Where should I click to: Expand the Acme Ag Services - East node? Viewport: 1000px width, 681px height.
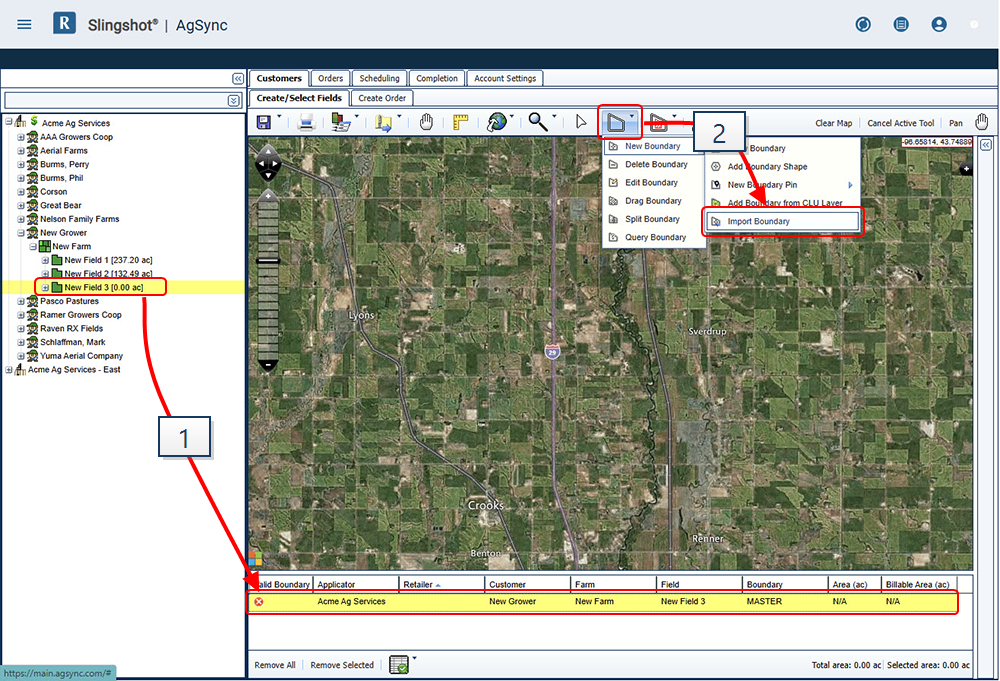click(x=8, y=370)
